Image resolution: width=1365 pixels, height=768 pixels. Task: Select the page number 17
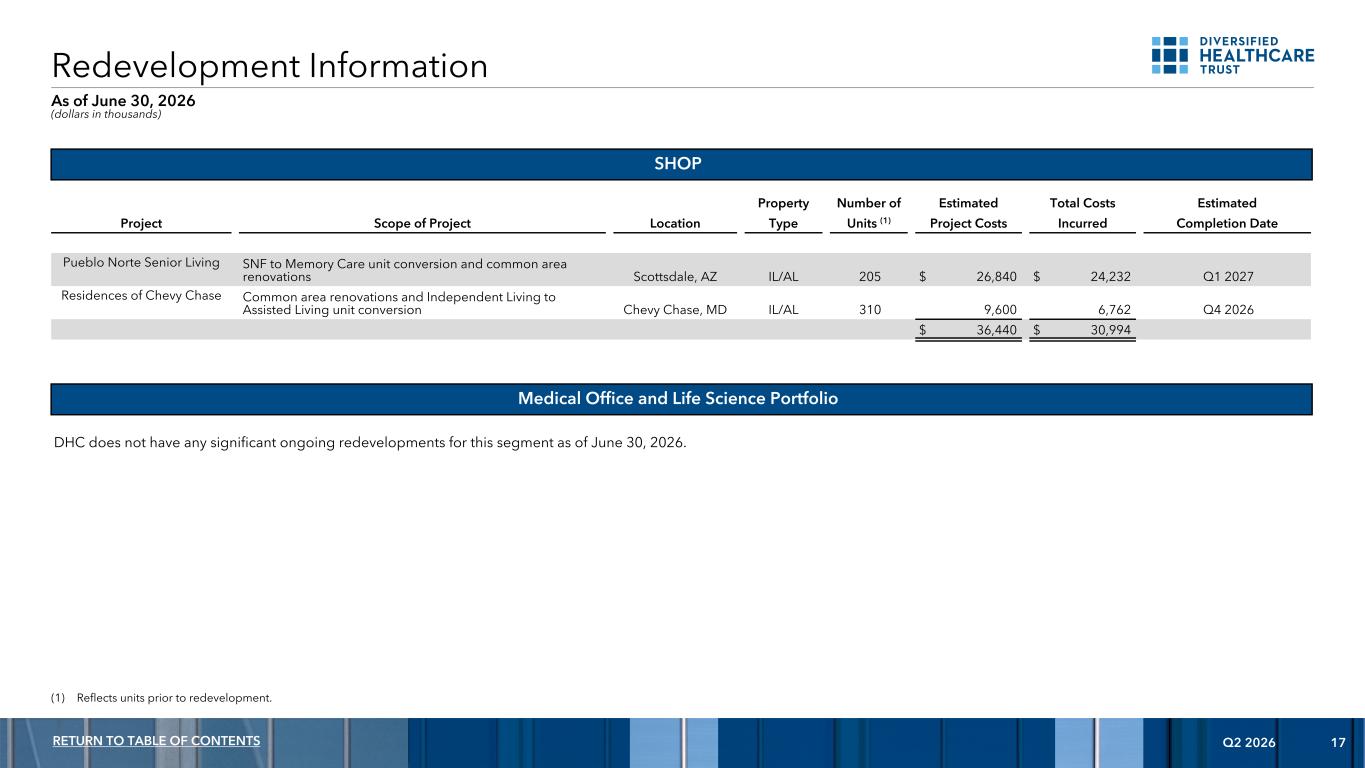1338,742
